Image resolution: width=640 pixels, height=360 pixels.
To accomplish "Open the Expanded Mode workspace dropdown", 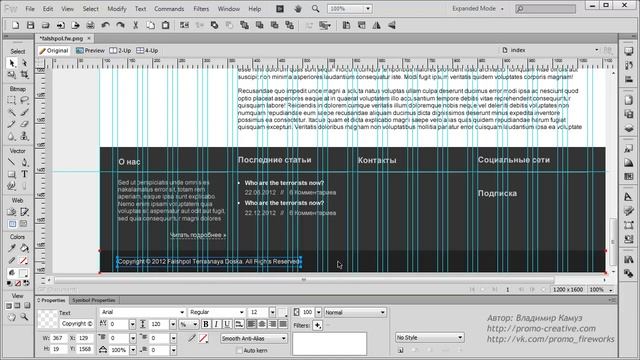I will [x=478, y=9].
